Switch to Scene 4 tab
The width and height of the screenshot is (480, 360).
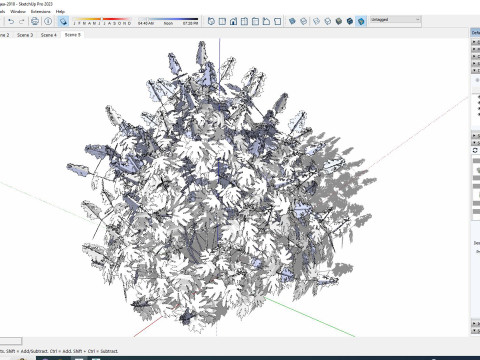[x=49, y=35]
